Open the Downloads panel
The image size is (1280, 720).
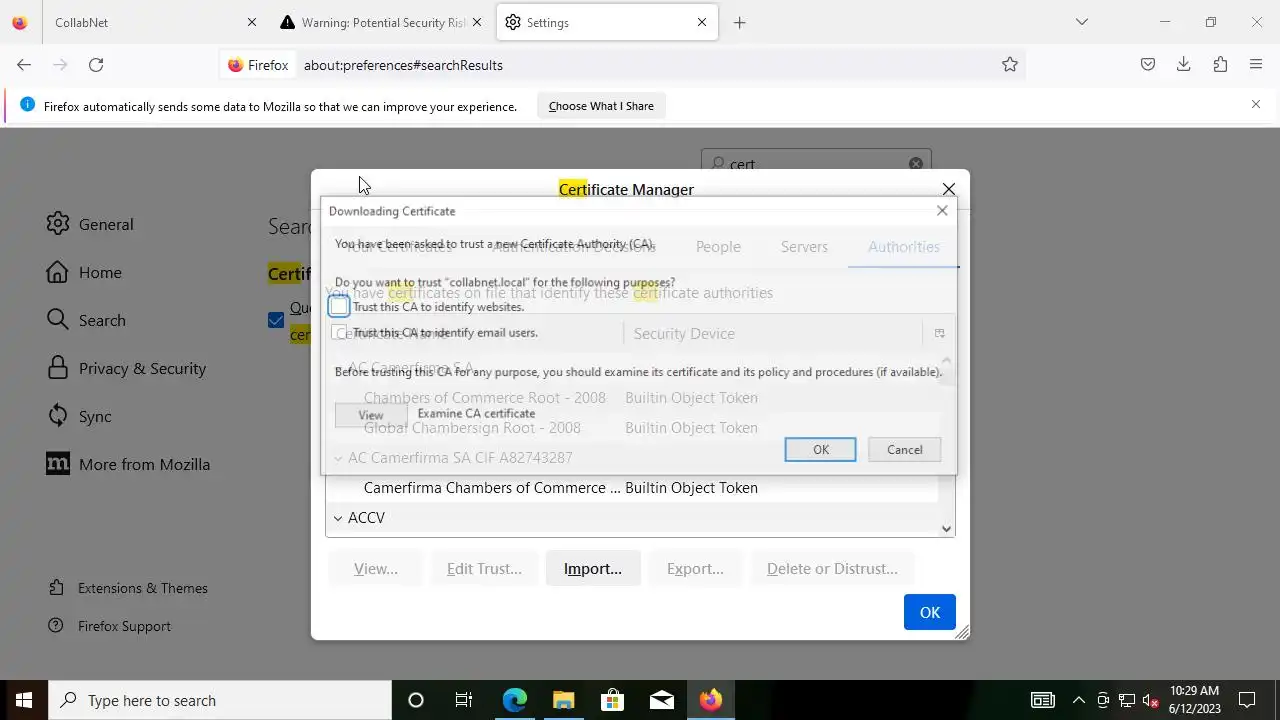(x=1184, y=64)
